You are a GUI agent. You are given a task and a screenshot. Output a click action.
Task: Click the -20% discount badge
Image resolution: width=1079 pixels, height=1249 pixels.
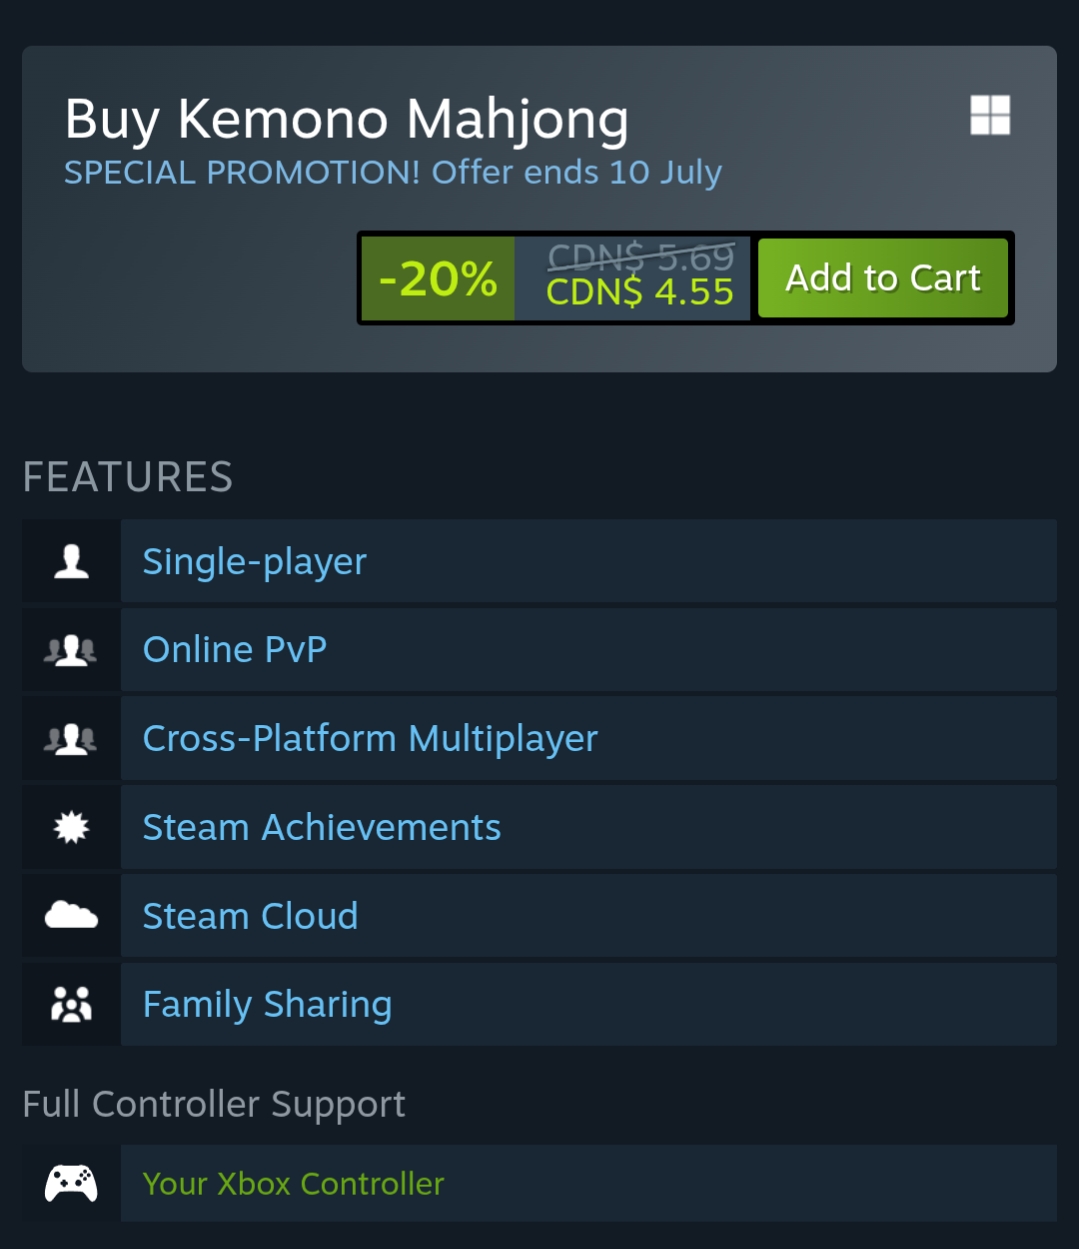pyautogui.click(x=438, y=279)
